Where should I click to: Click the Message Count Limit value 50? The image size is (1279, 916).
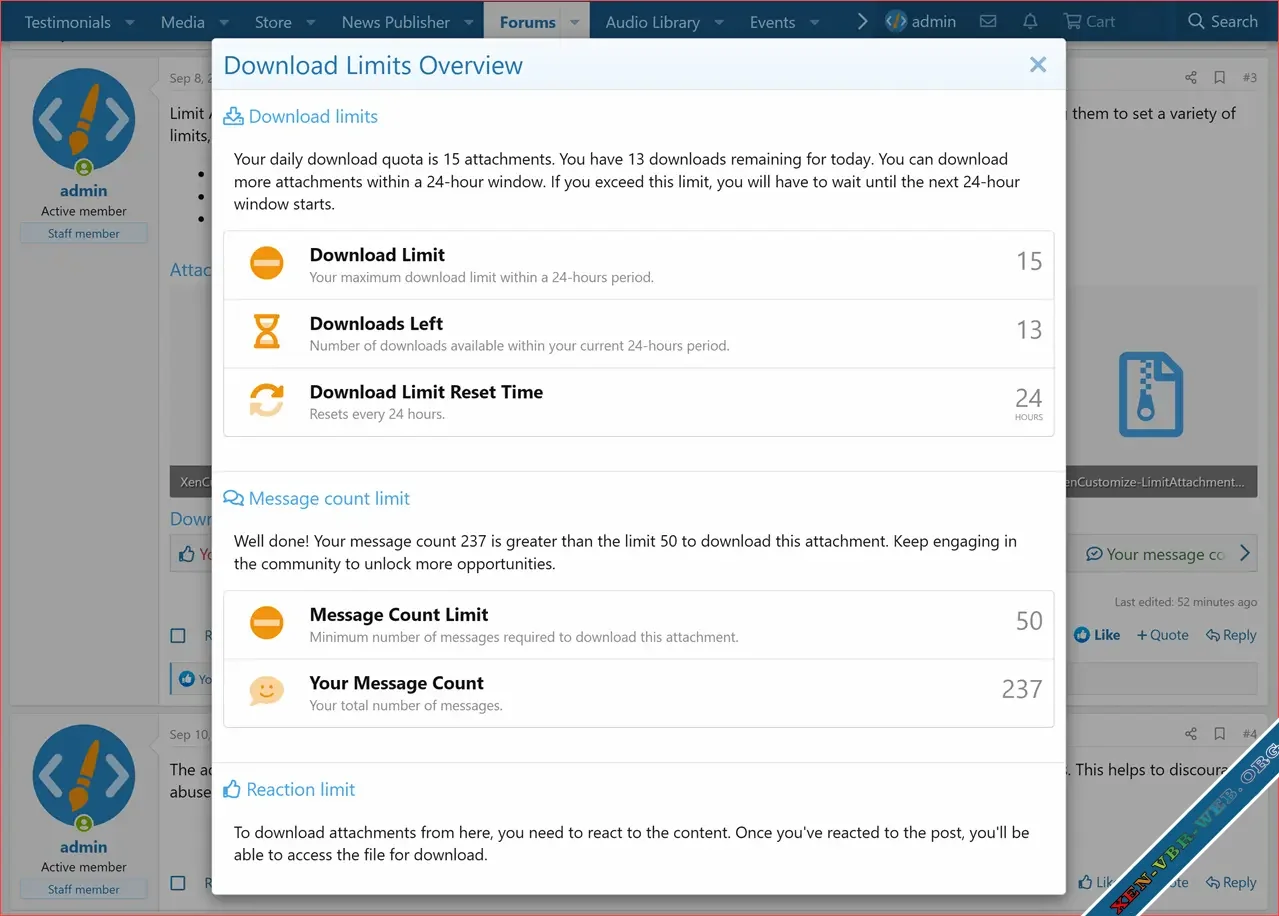pyautogui.click(x=1029, y=621)
